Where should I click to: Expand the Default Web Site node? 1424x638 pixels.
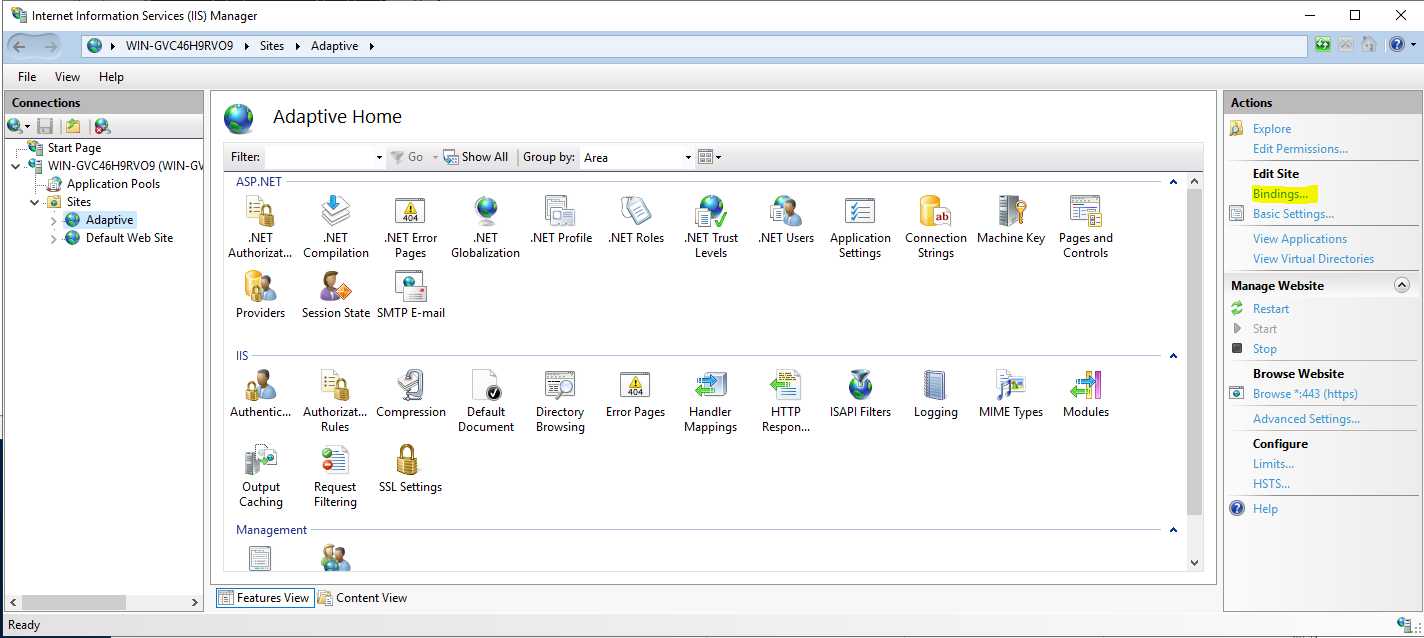pos(54,238)
